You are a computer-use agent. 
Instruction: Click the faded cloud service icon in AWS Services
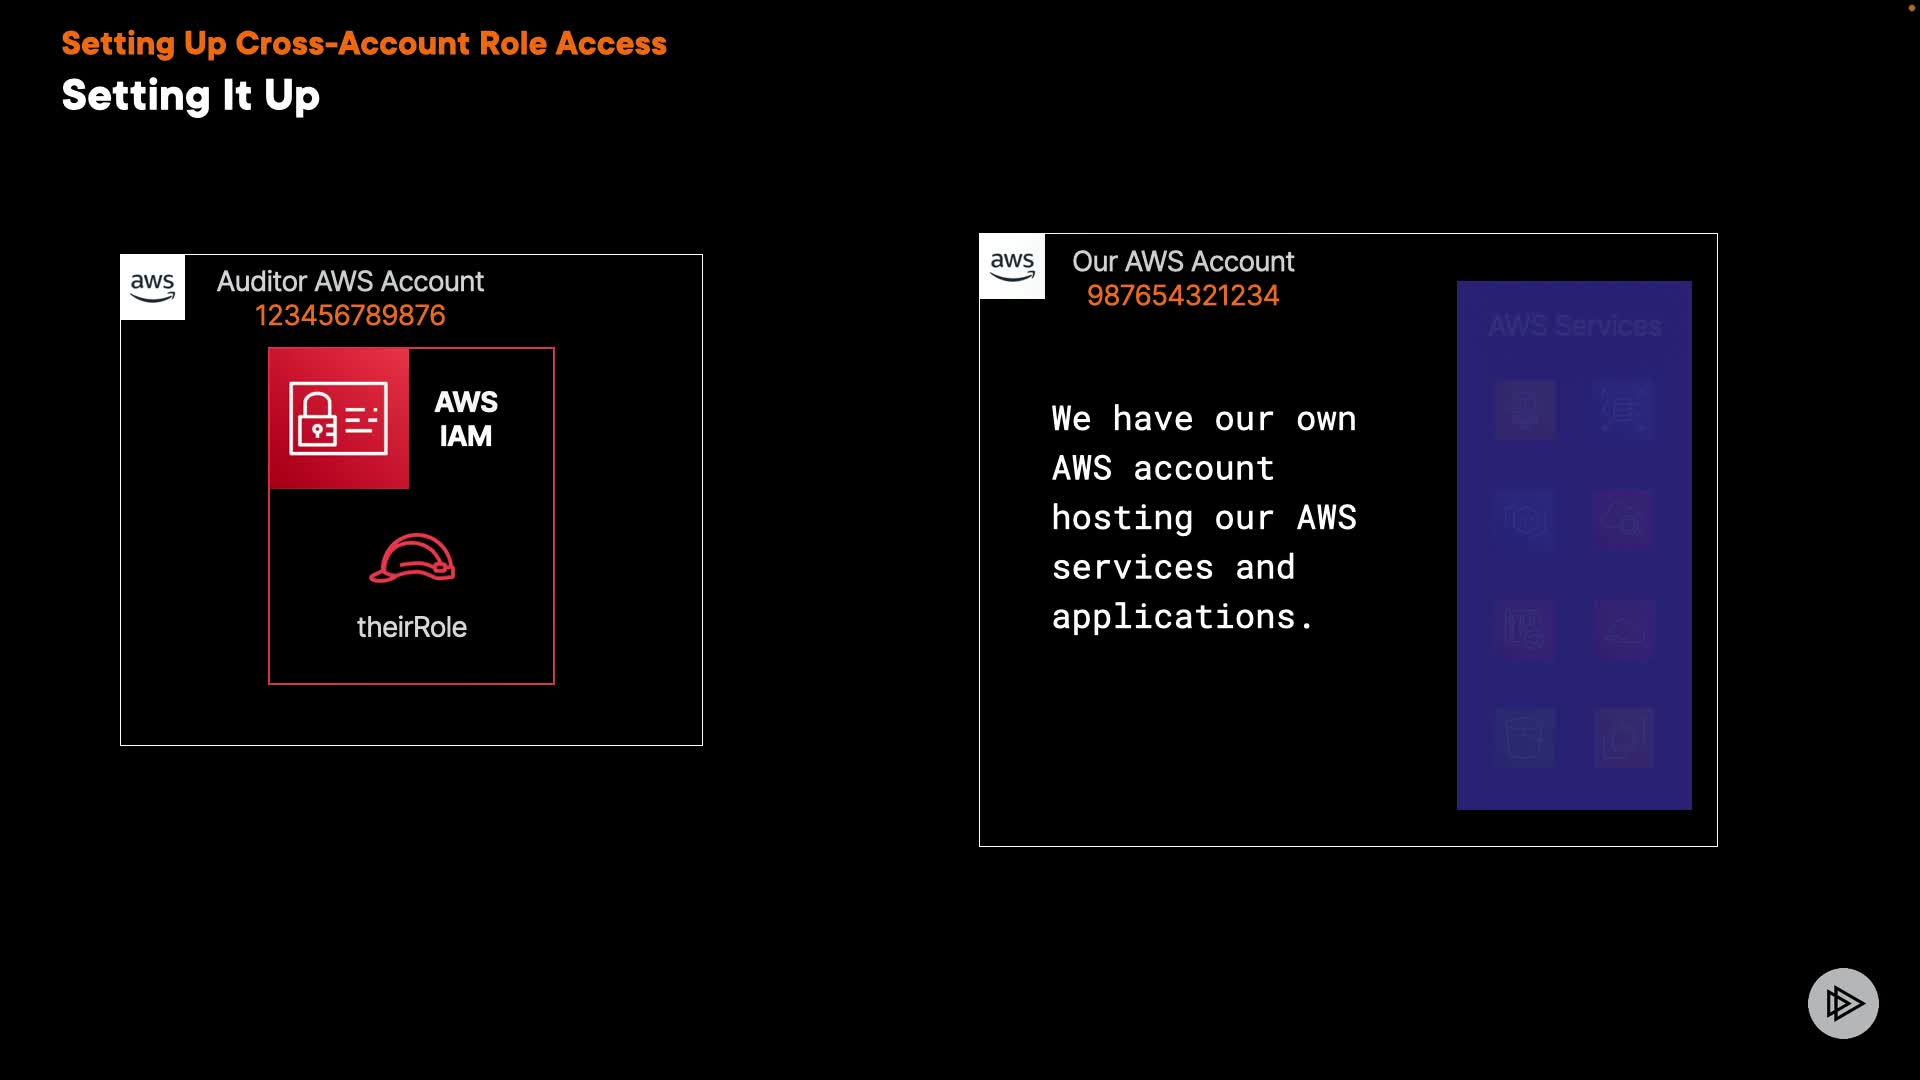(1624, 630)
